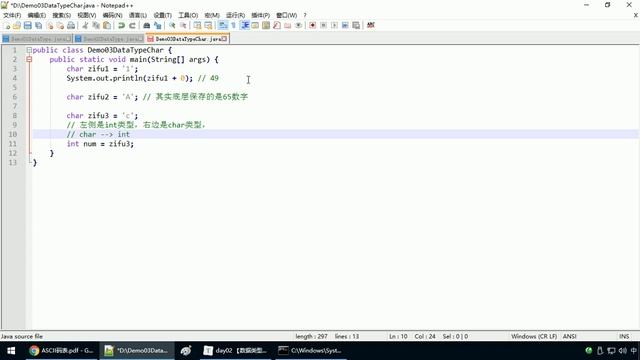Start macro recording red button
Viewport: 640px width, 360px height.
point(313,25)
